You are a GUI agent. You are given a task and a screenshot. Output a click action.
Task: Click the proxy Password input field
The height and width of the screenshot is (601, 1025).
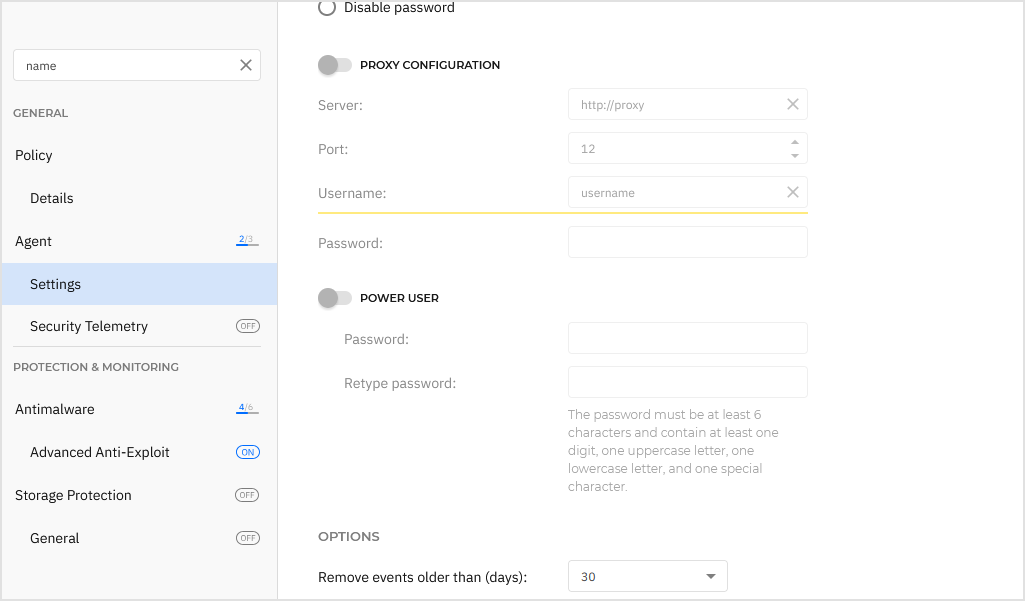[x=687, y=242]
